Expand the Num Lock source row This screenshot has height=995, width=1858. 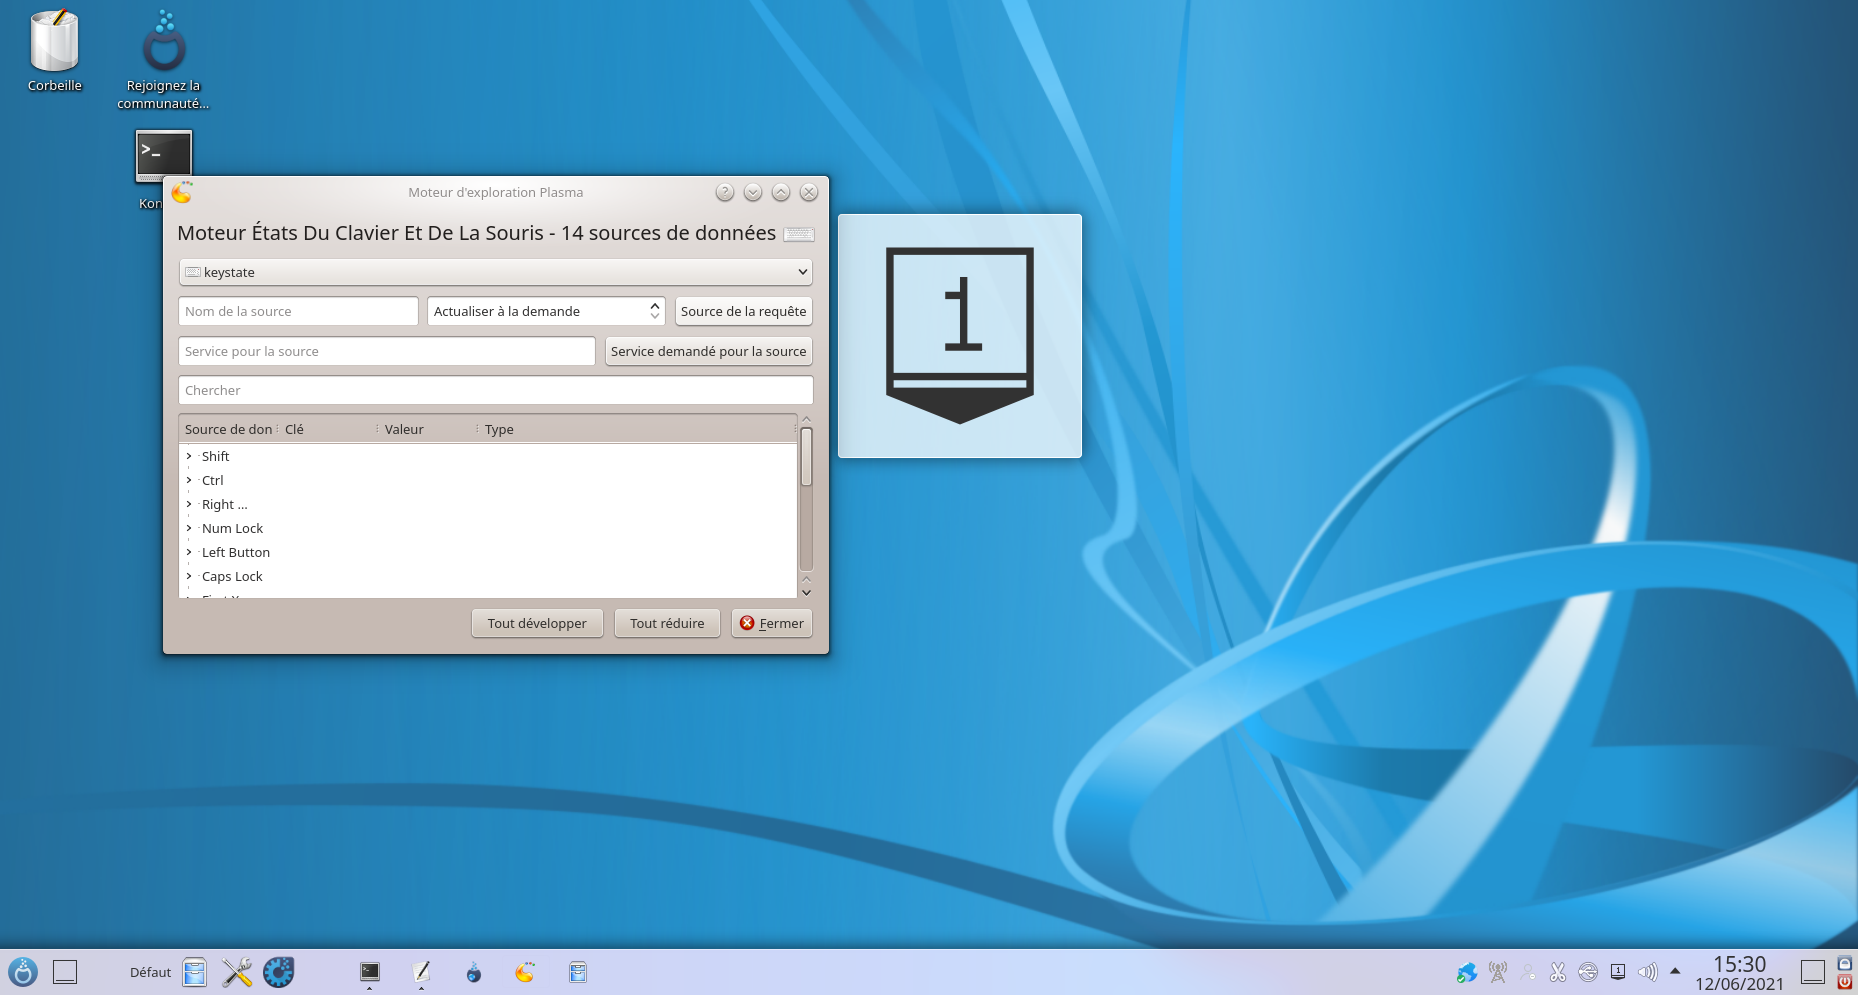pyautogui.click(x=189, y=528)
